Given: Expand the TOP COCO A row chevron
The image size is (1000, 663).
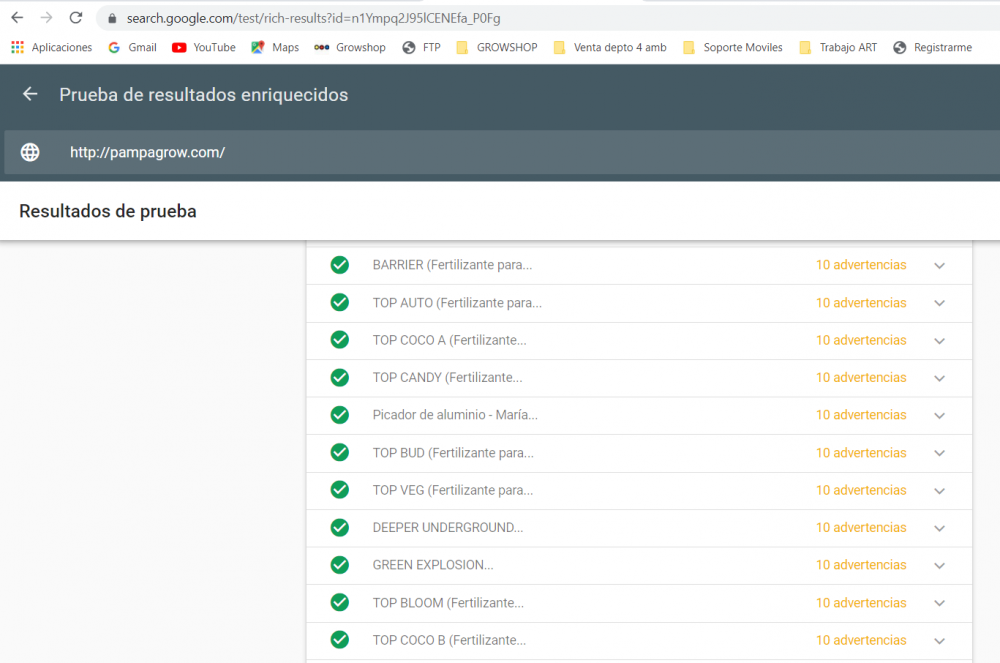Looking at the screenshot, I should coord(939,340).
